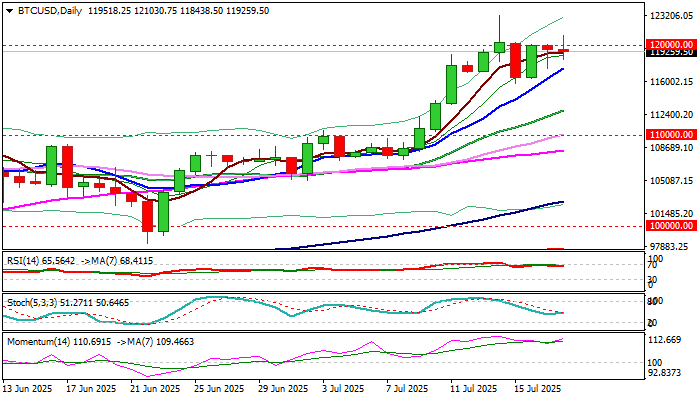Click the ->MA(7) 68.4115 RSI text
Screen dimensions: 700x400
(x=117, y=261)
